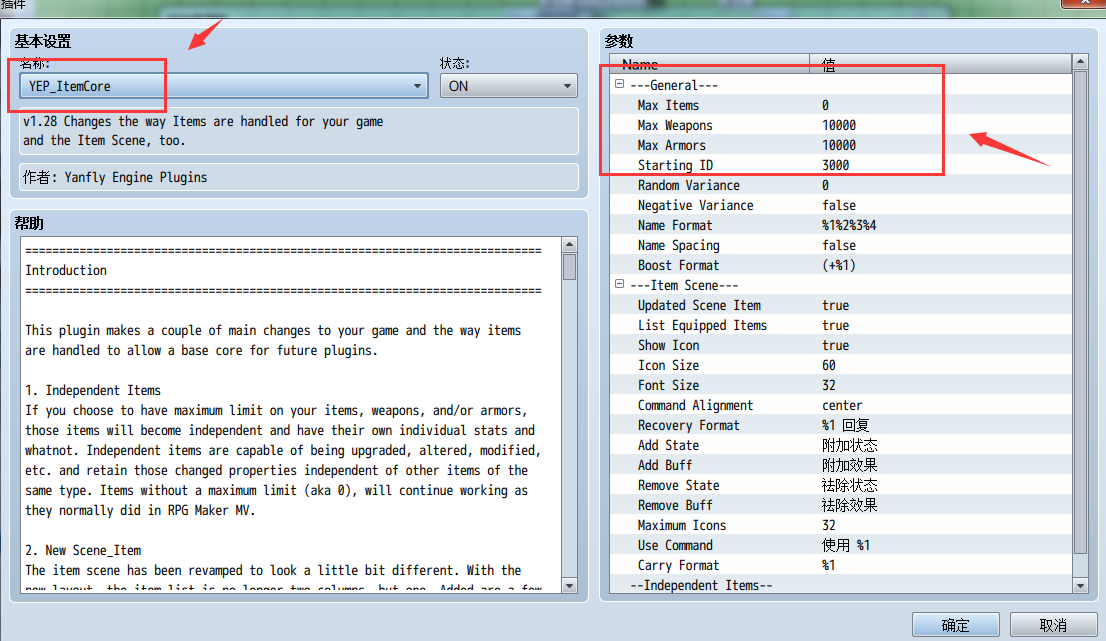Screen dimensions: 1106x641
Task: Select the Random Variance parameter row
Action: click(x=841, y=185)
